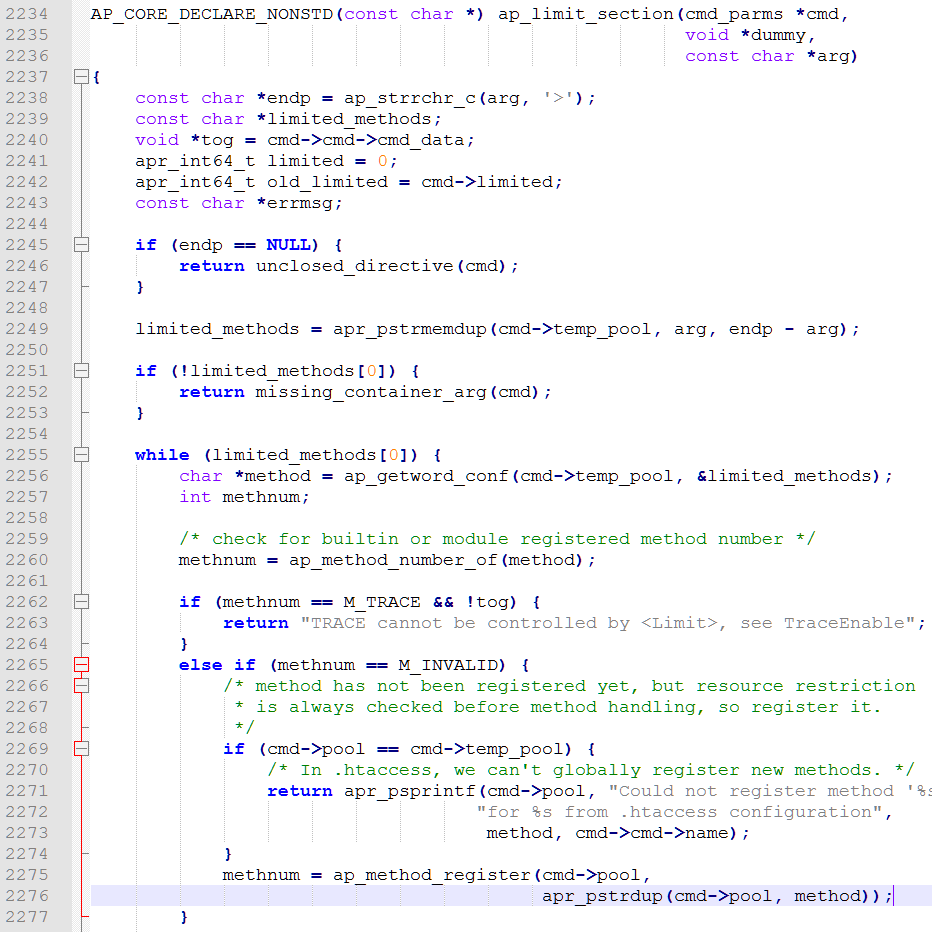Collapse the M_TRACE if-block fold marker
932x932 pixels.
tap(81, 602)
